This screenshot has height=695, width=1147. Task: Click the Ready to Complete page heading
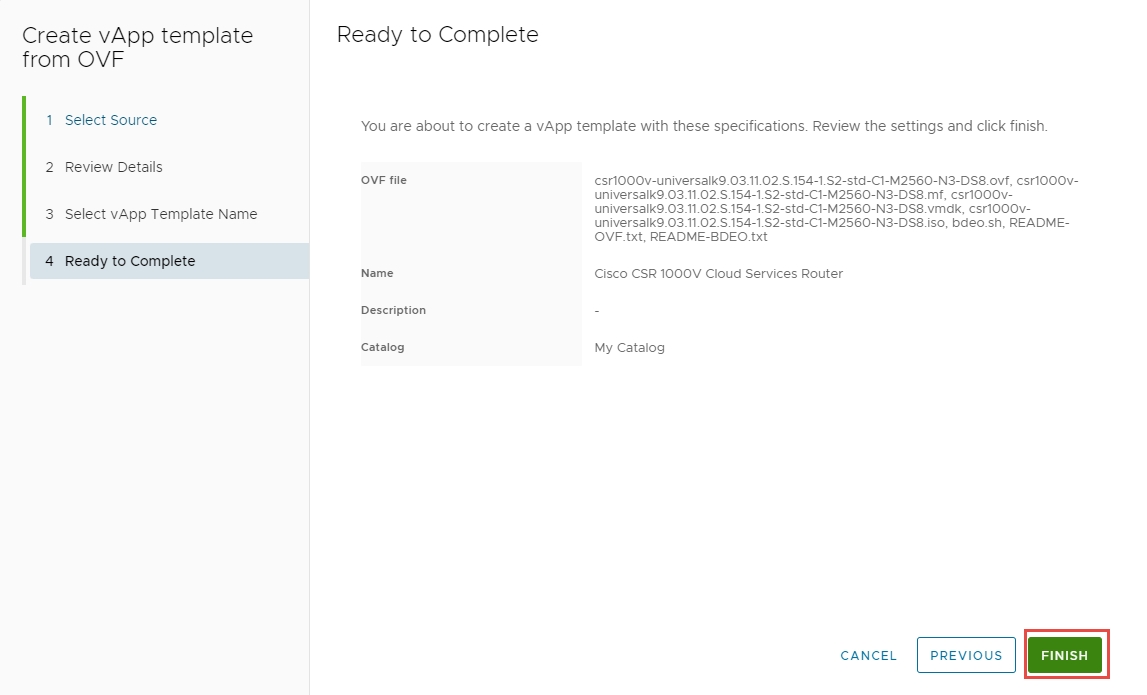[437, 35]
